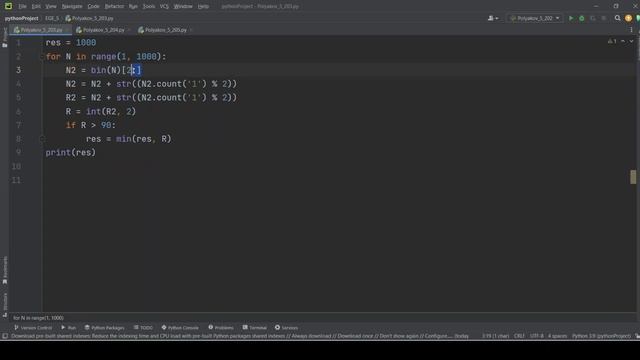Go to previous highlighted error arrow
Image resolution: width=640 pixels, height=360 pixels.
point(623,41)
